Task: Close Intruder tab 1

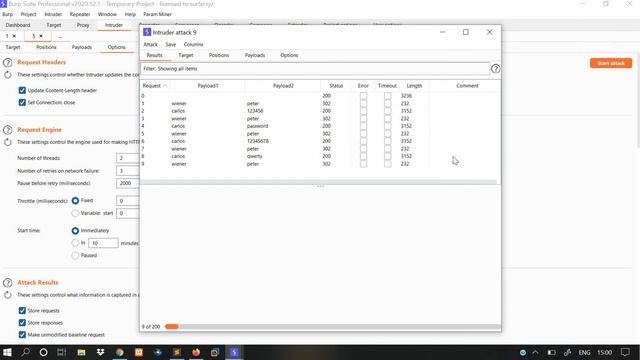Action: (x=14, y=36)
